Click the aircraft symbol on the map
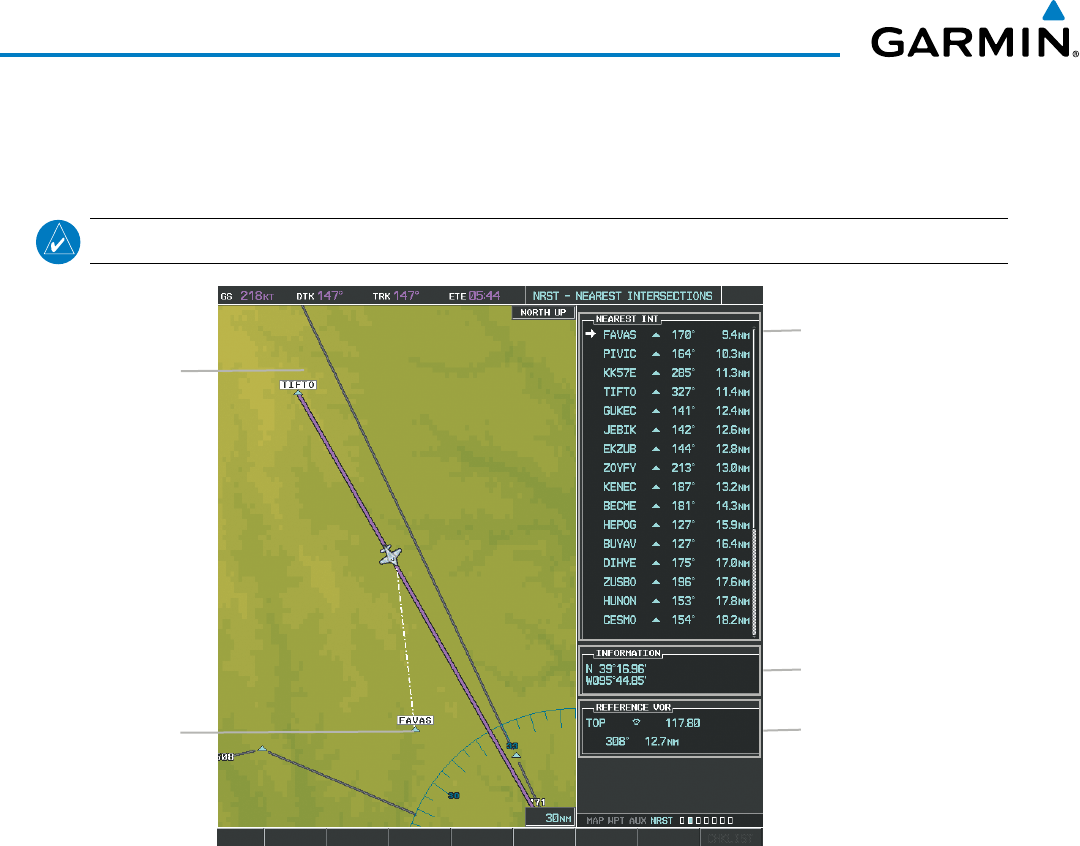Image resolution: width=1080 pixels, height=846 pixels. pyautogui.click(x=391, y=555)
